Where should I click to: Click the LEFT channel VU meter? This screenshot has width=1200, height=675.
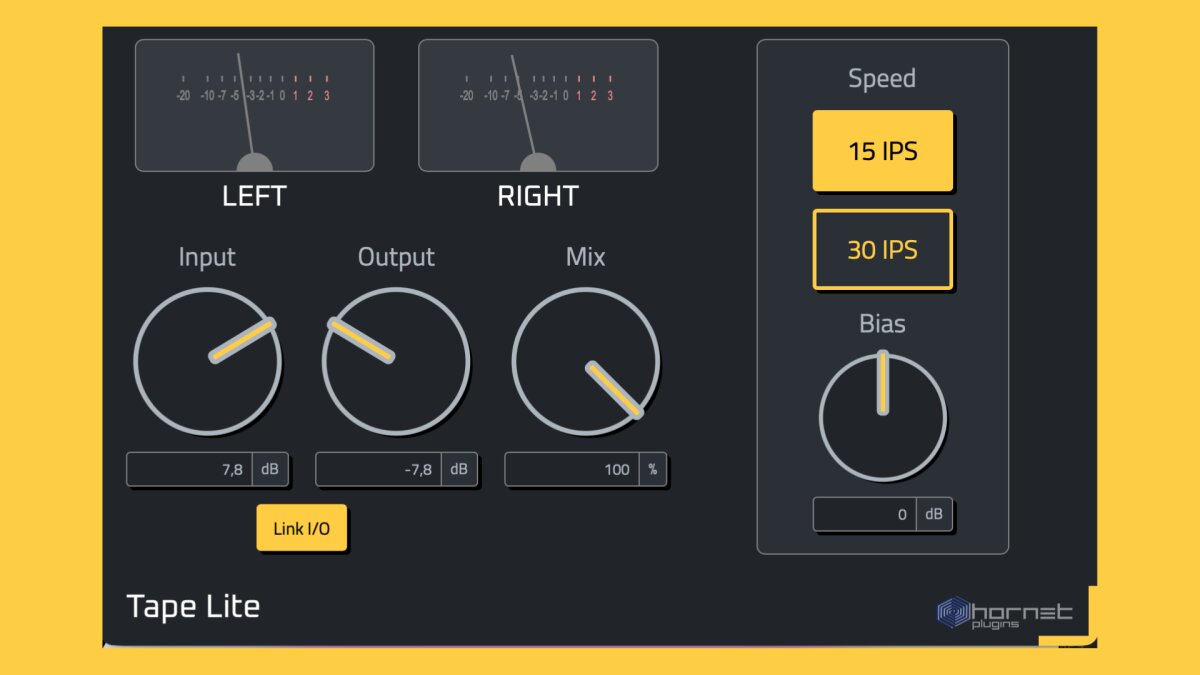(254, 105)
